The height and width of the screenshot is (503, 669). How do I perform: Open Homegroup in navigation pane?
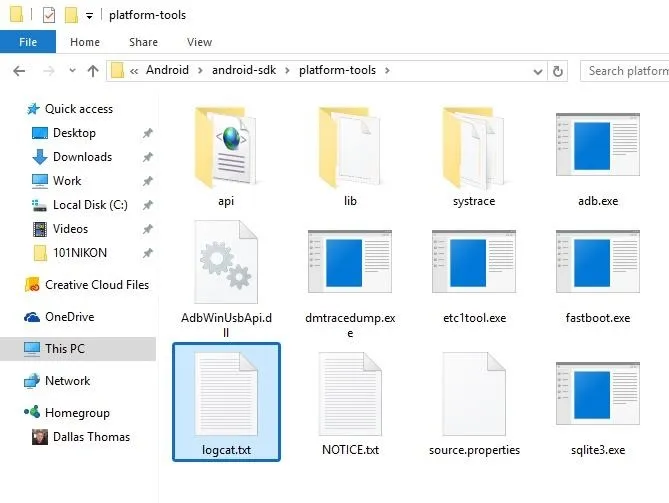(77, 413)
